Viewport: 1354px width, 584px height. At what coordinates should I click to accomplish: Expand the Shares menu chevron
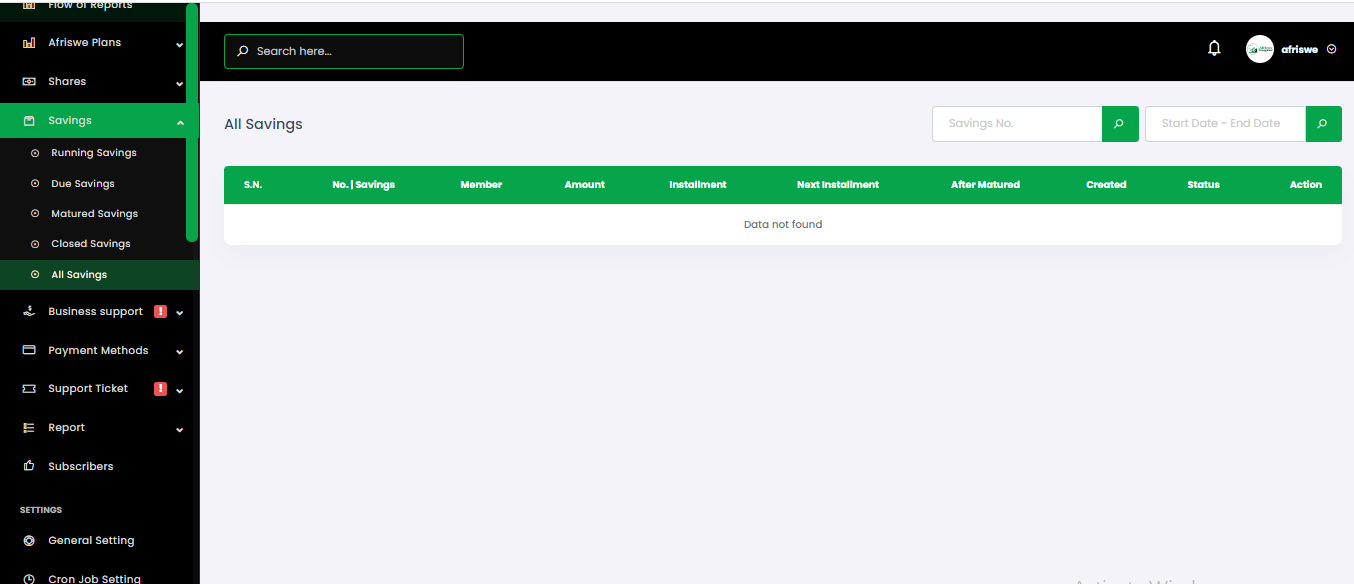click(179, 83)
